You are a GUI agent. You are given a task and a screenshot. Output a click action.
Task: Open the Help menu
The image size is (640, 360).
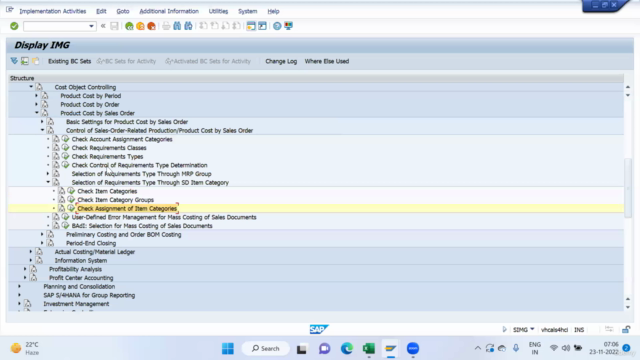(273, 11)
